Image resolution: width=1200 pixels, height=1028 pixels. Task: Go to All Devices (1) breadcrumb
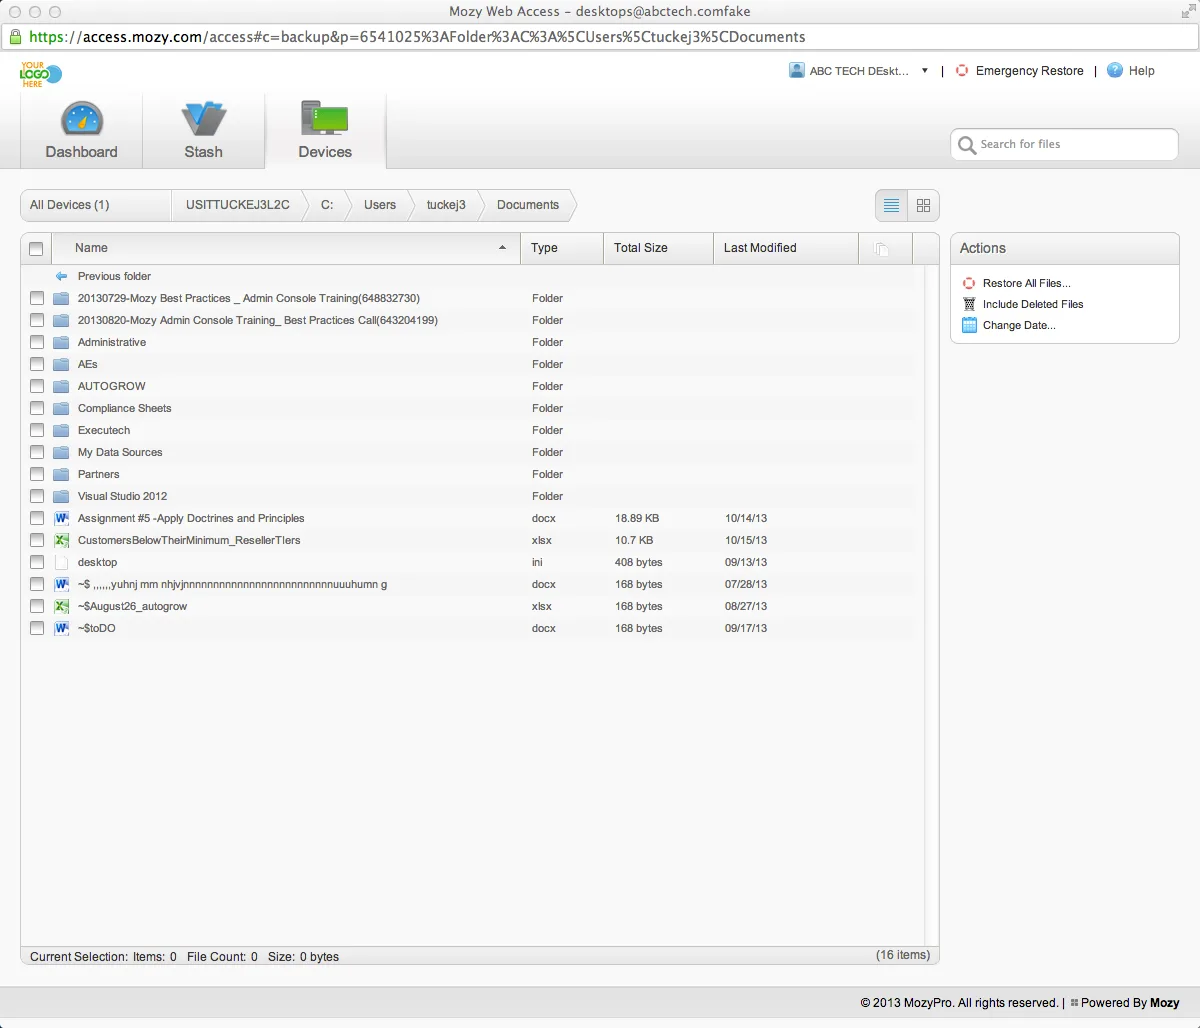point(95,205)
